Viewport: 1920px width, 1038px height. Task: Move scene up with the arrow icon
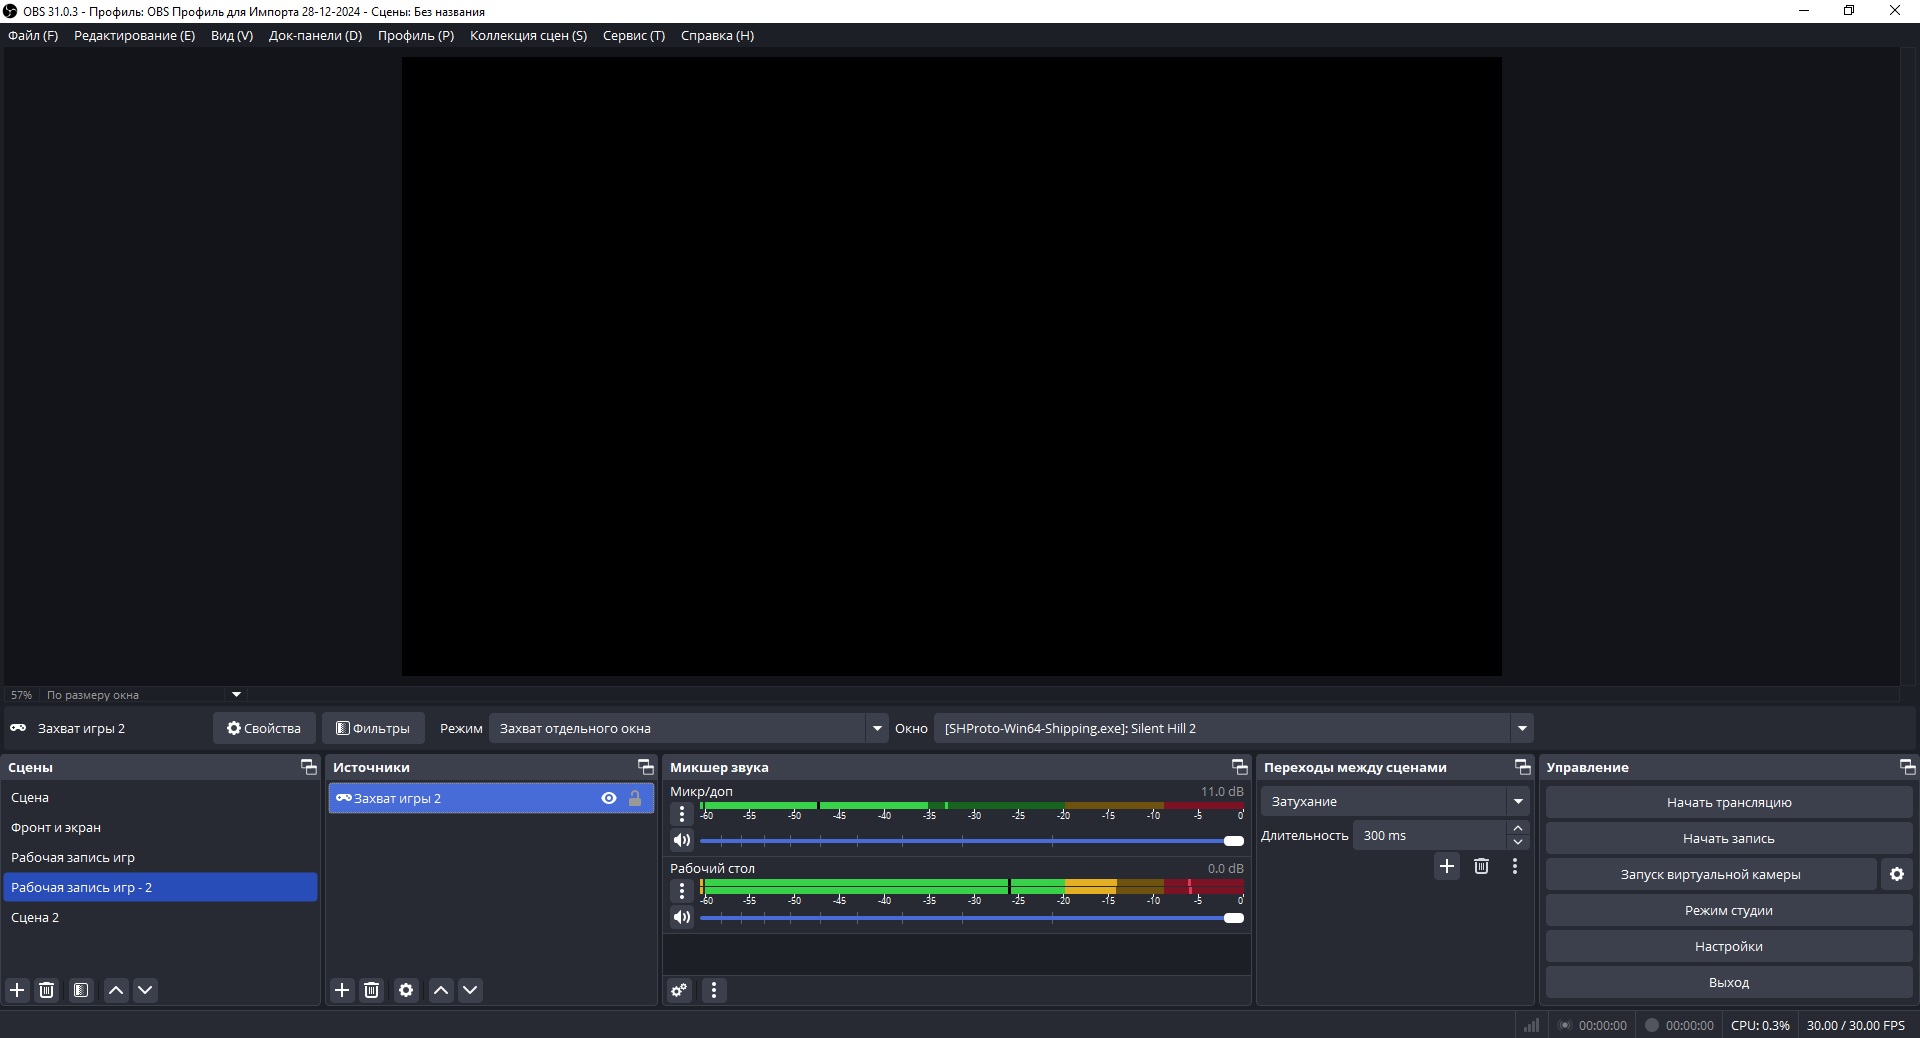116,990
